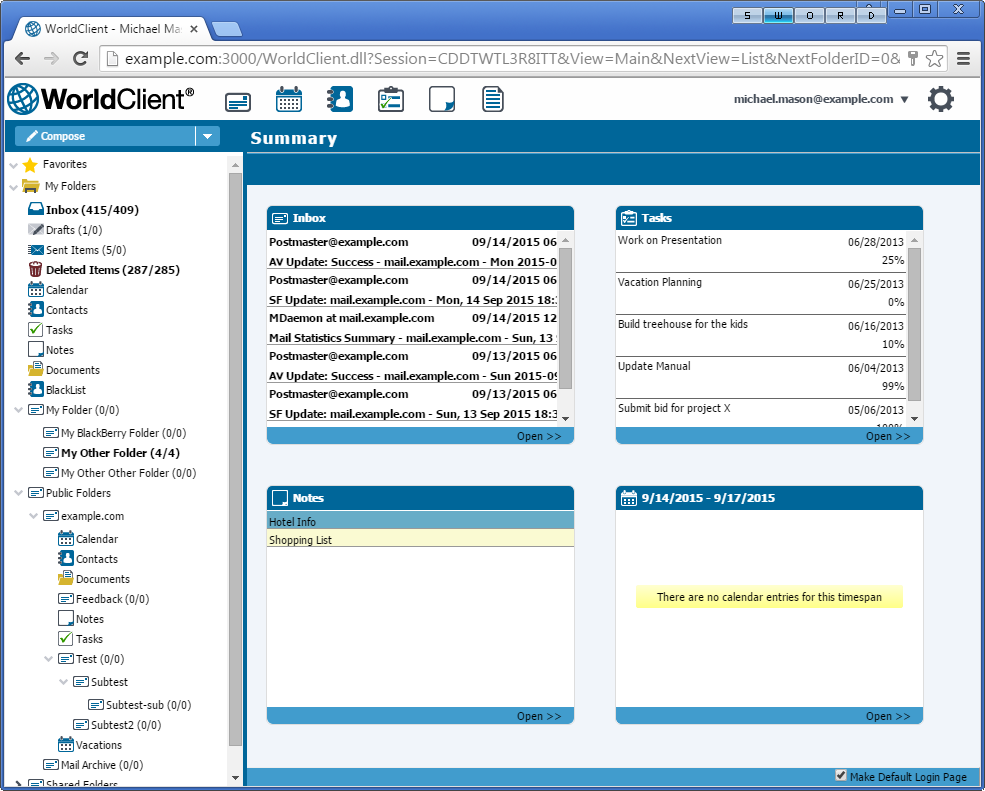Toggle Make Default Login Page checkbox
The width and height of the screenshot is (985, 791).
[x=841, y=776]
